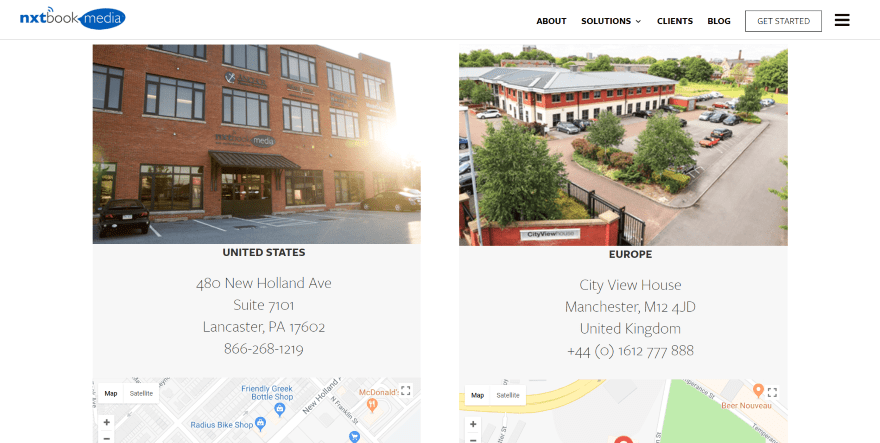Image resolution: width=880 pixels, height=443 pixels.
Task: Go to the Clients page
Action: point(675,21)
